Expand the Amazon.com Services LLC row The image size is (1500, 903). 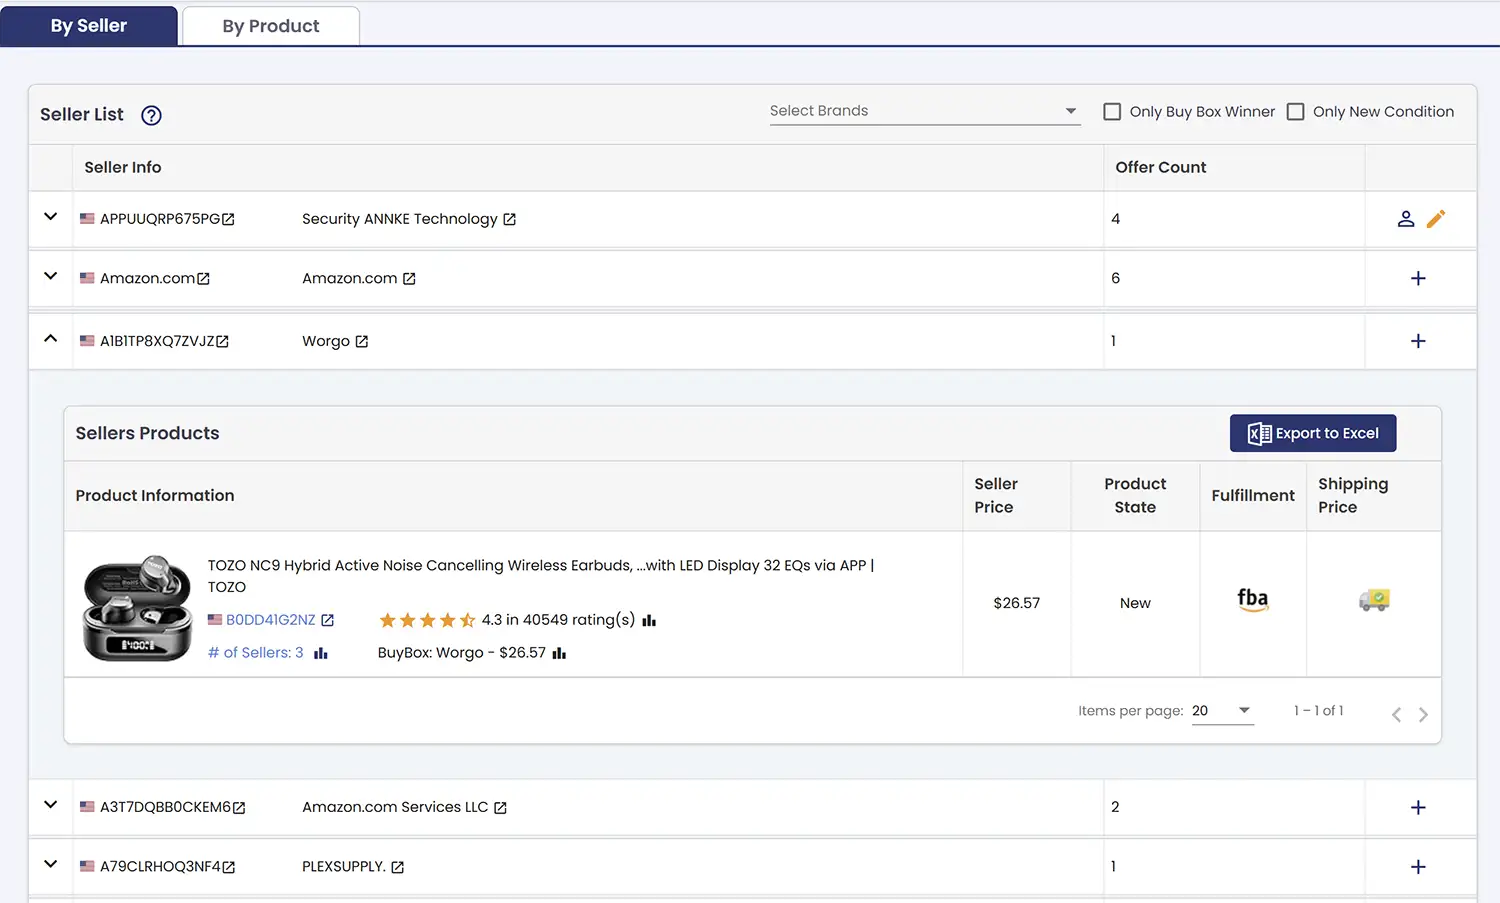(x=50, y=806)
